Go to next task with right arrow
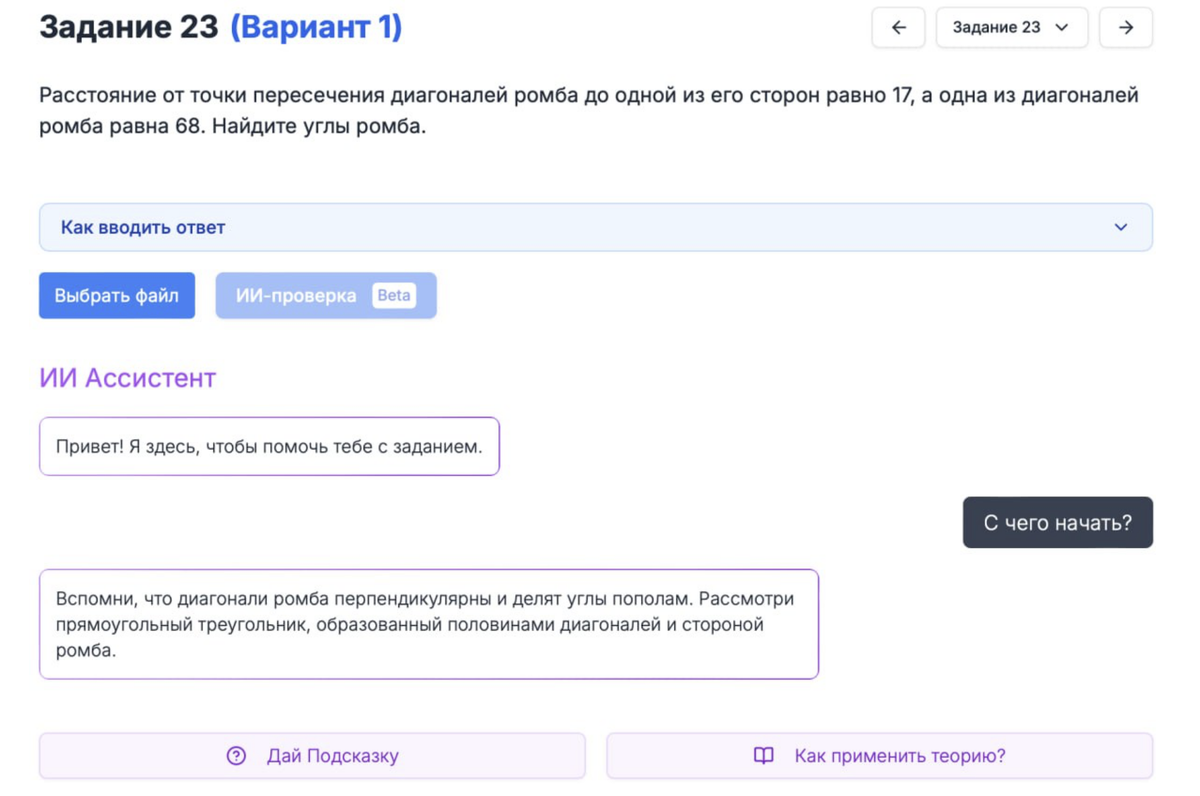Image resolution: width=1200 pixels, height=796 pixels. click(1125, 28)
